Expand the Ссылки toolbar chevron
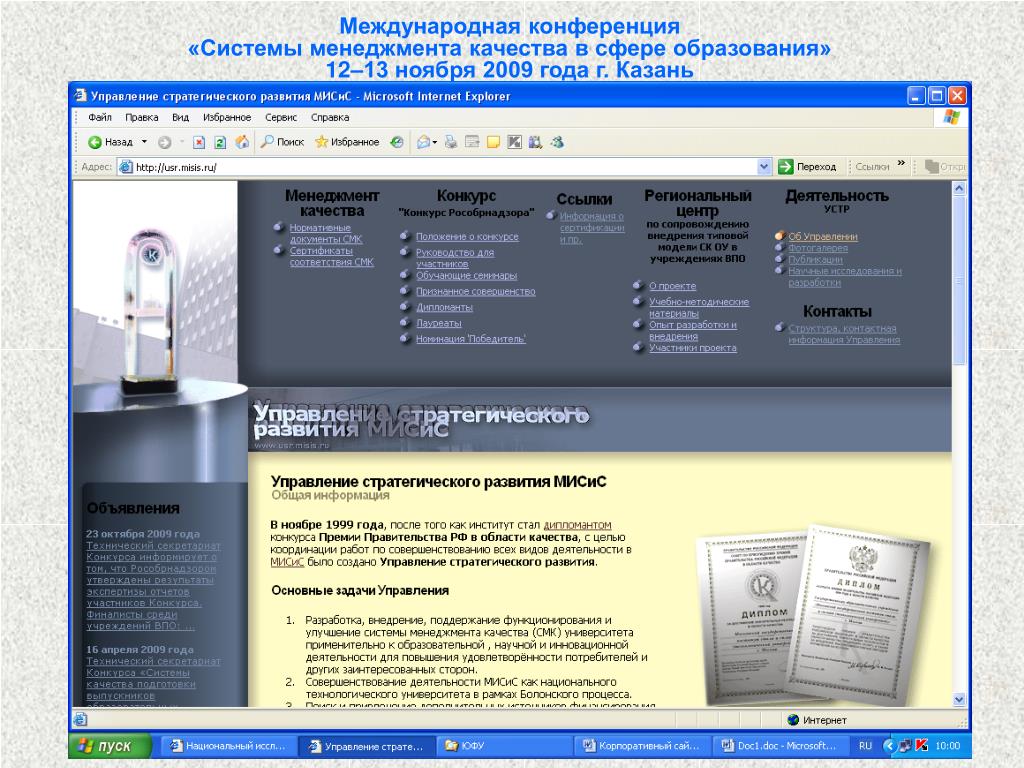The height and width of the screenshot is (768, 1024). pyautogui.click(x=901, y=163)
